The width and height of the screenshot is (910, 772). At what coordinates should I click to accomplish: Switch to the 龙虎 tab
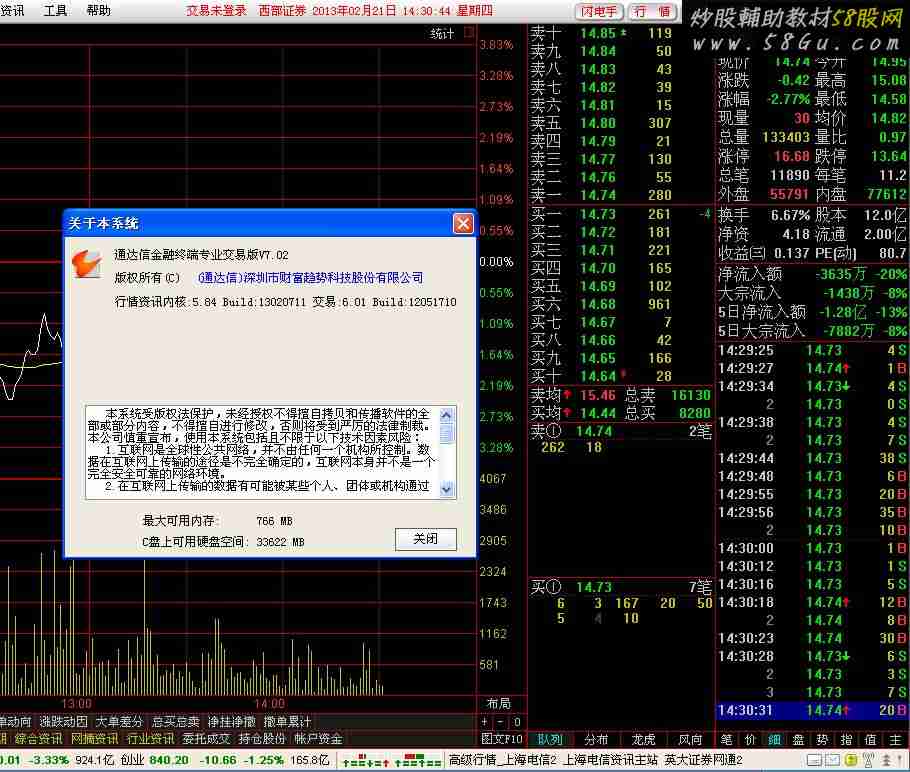643,739
